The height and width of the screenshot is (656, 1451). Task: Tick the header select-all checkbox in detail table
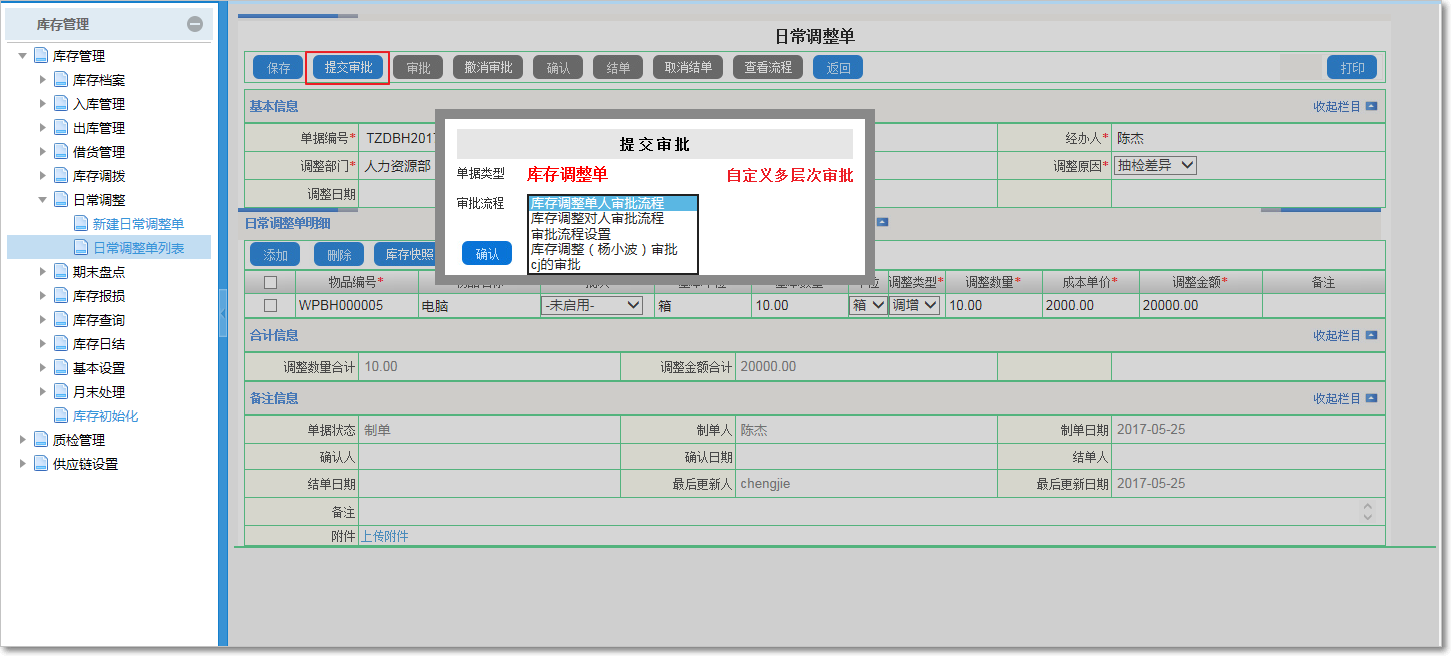click(x=270, y=283)
